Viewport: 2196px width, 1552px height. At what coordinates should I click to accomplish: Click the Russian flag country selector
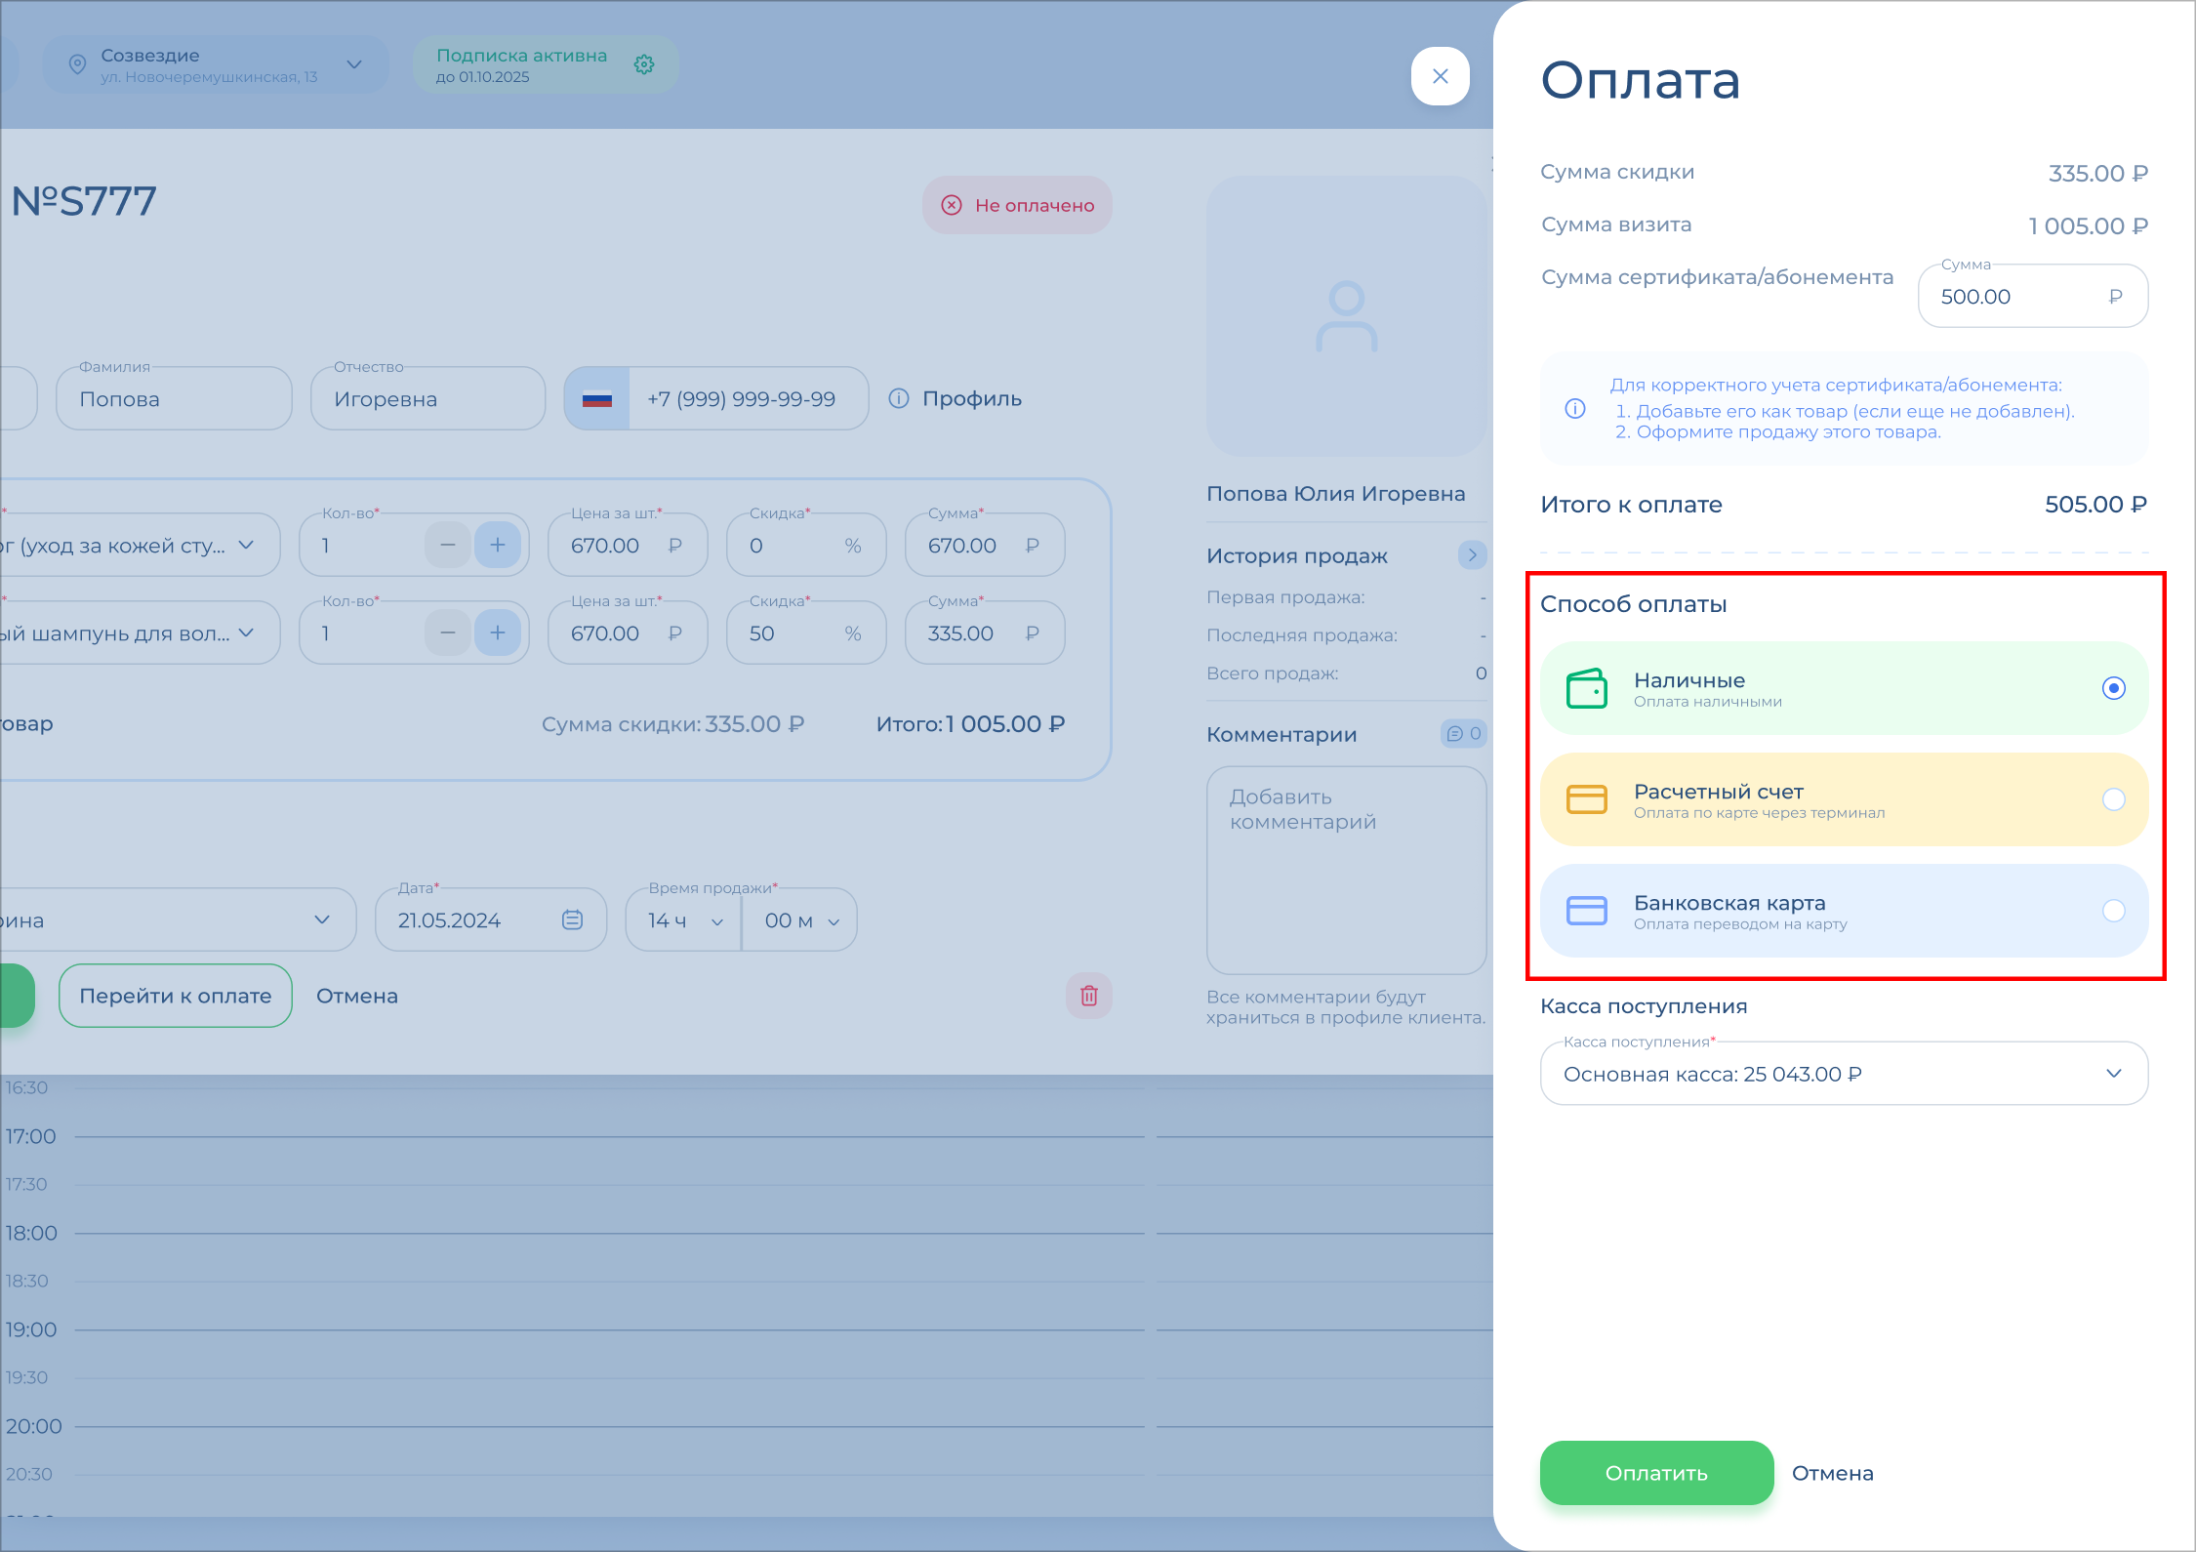[597, 399]
